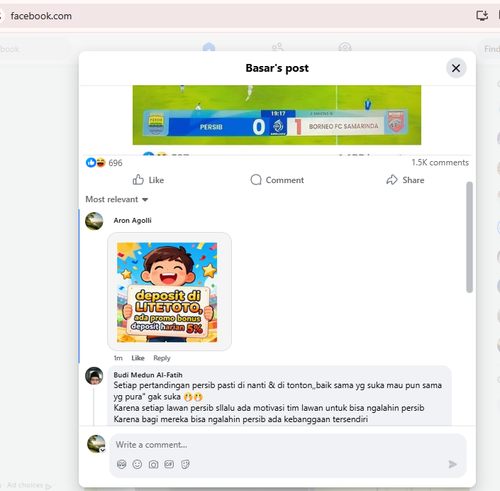Click the blue thumbs-up reaction icon
Viewport: 500px width, 491px height.
(x=90, y=163)
